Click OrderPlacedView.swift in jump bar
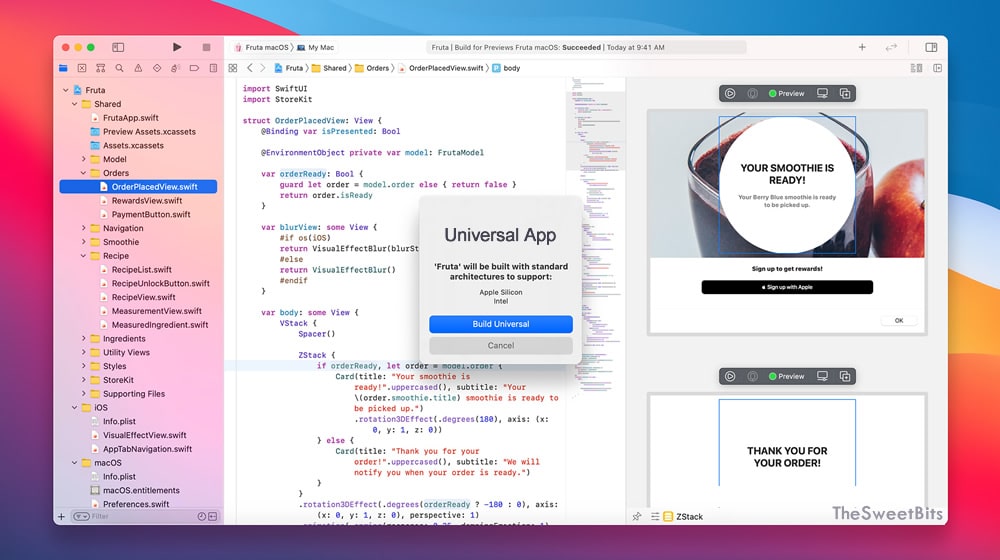 [x=441, y=68]
